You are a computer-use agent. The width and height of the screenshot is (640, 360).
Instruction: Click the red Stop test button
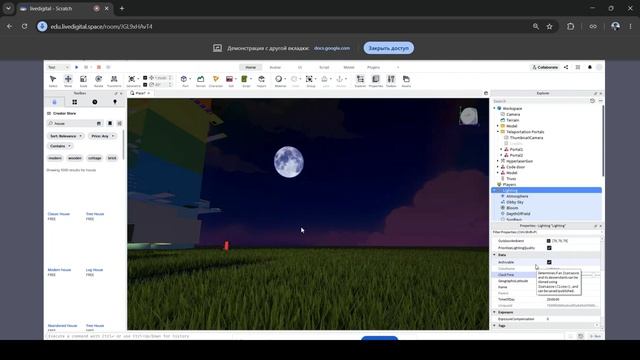click(x=99, y=67)
